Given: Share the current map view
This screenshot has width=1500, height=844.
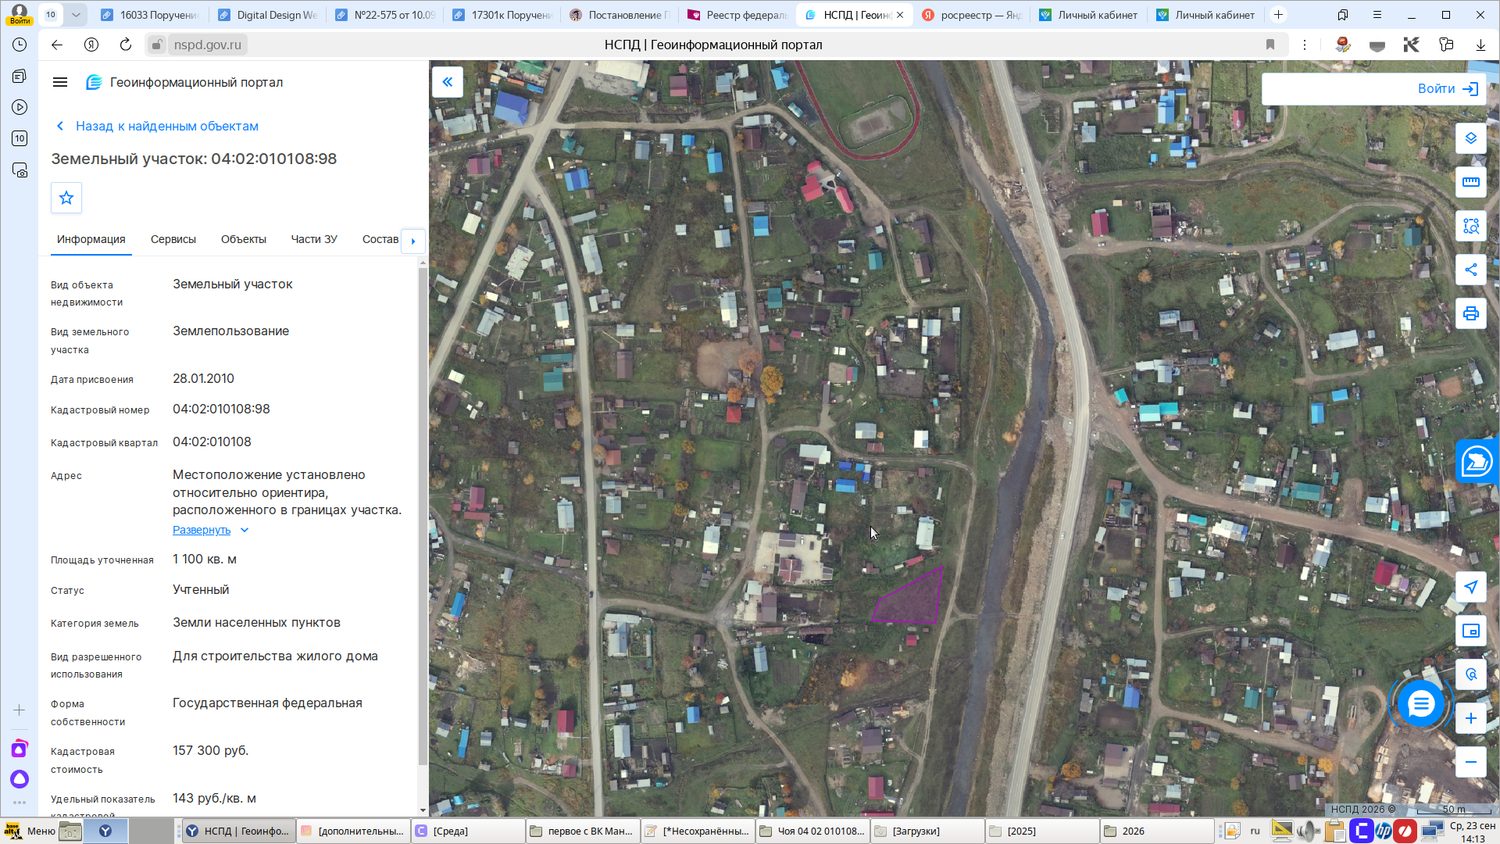Looking at the screenshot, I should pyautogui.click(x=1470, y=270).
